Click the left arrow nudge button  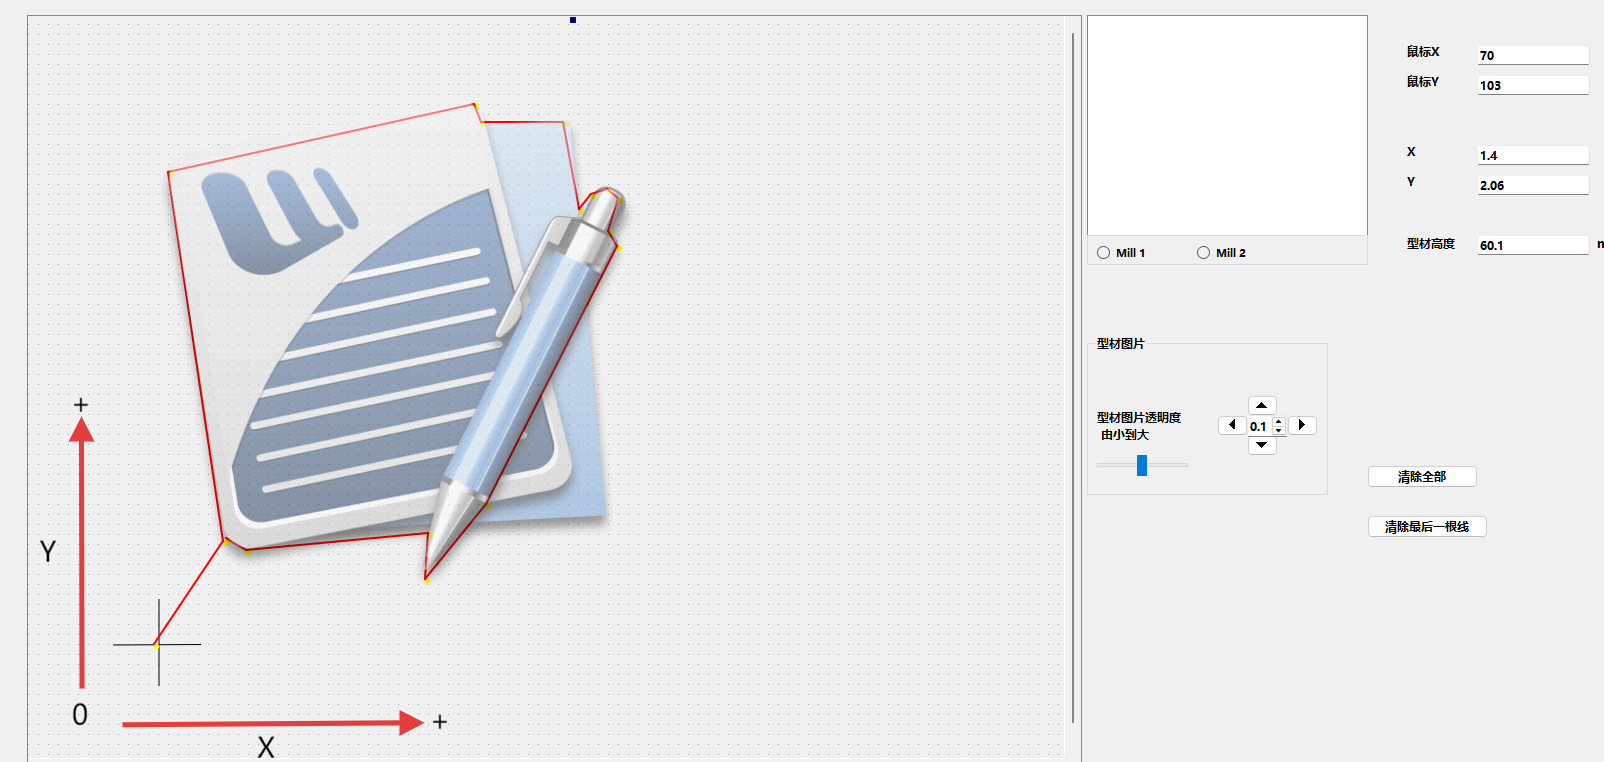(x=1232, y=425)
